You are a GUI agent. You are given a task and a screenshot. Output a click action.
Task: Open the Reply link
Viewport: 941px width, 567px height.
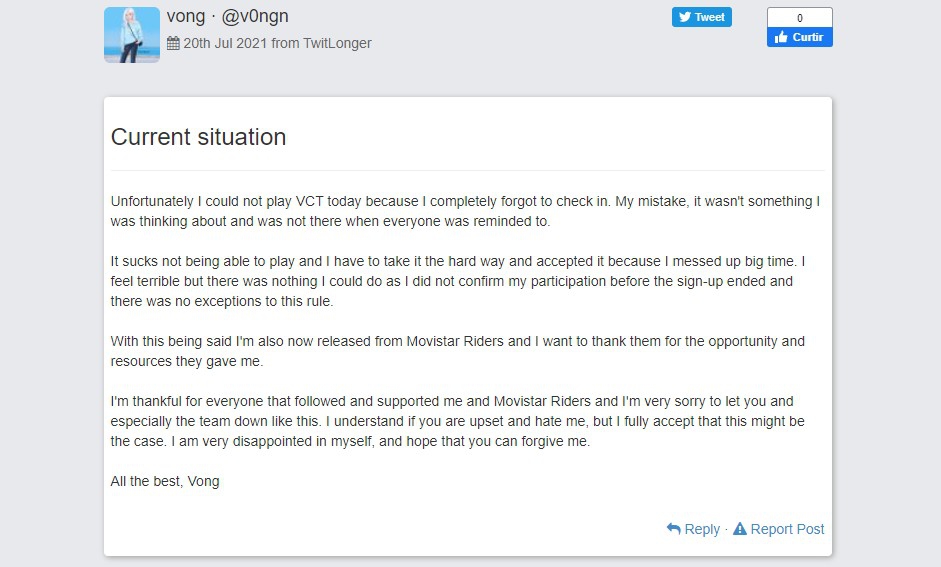coord(702,529)
